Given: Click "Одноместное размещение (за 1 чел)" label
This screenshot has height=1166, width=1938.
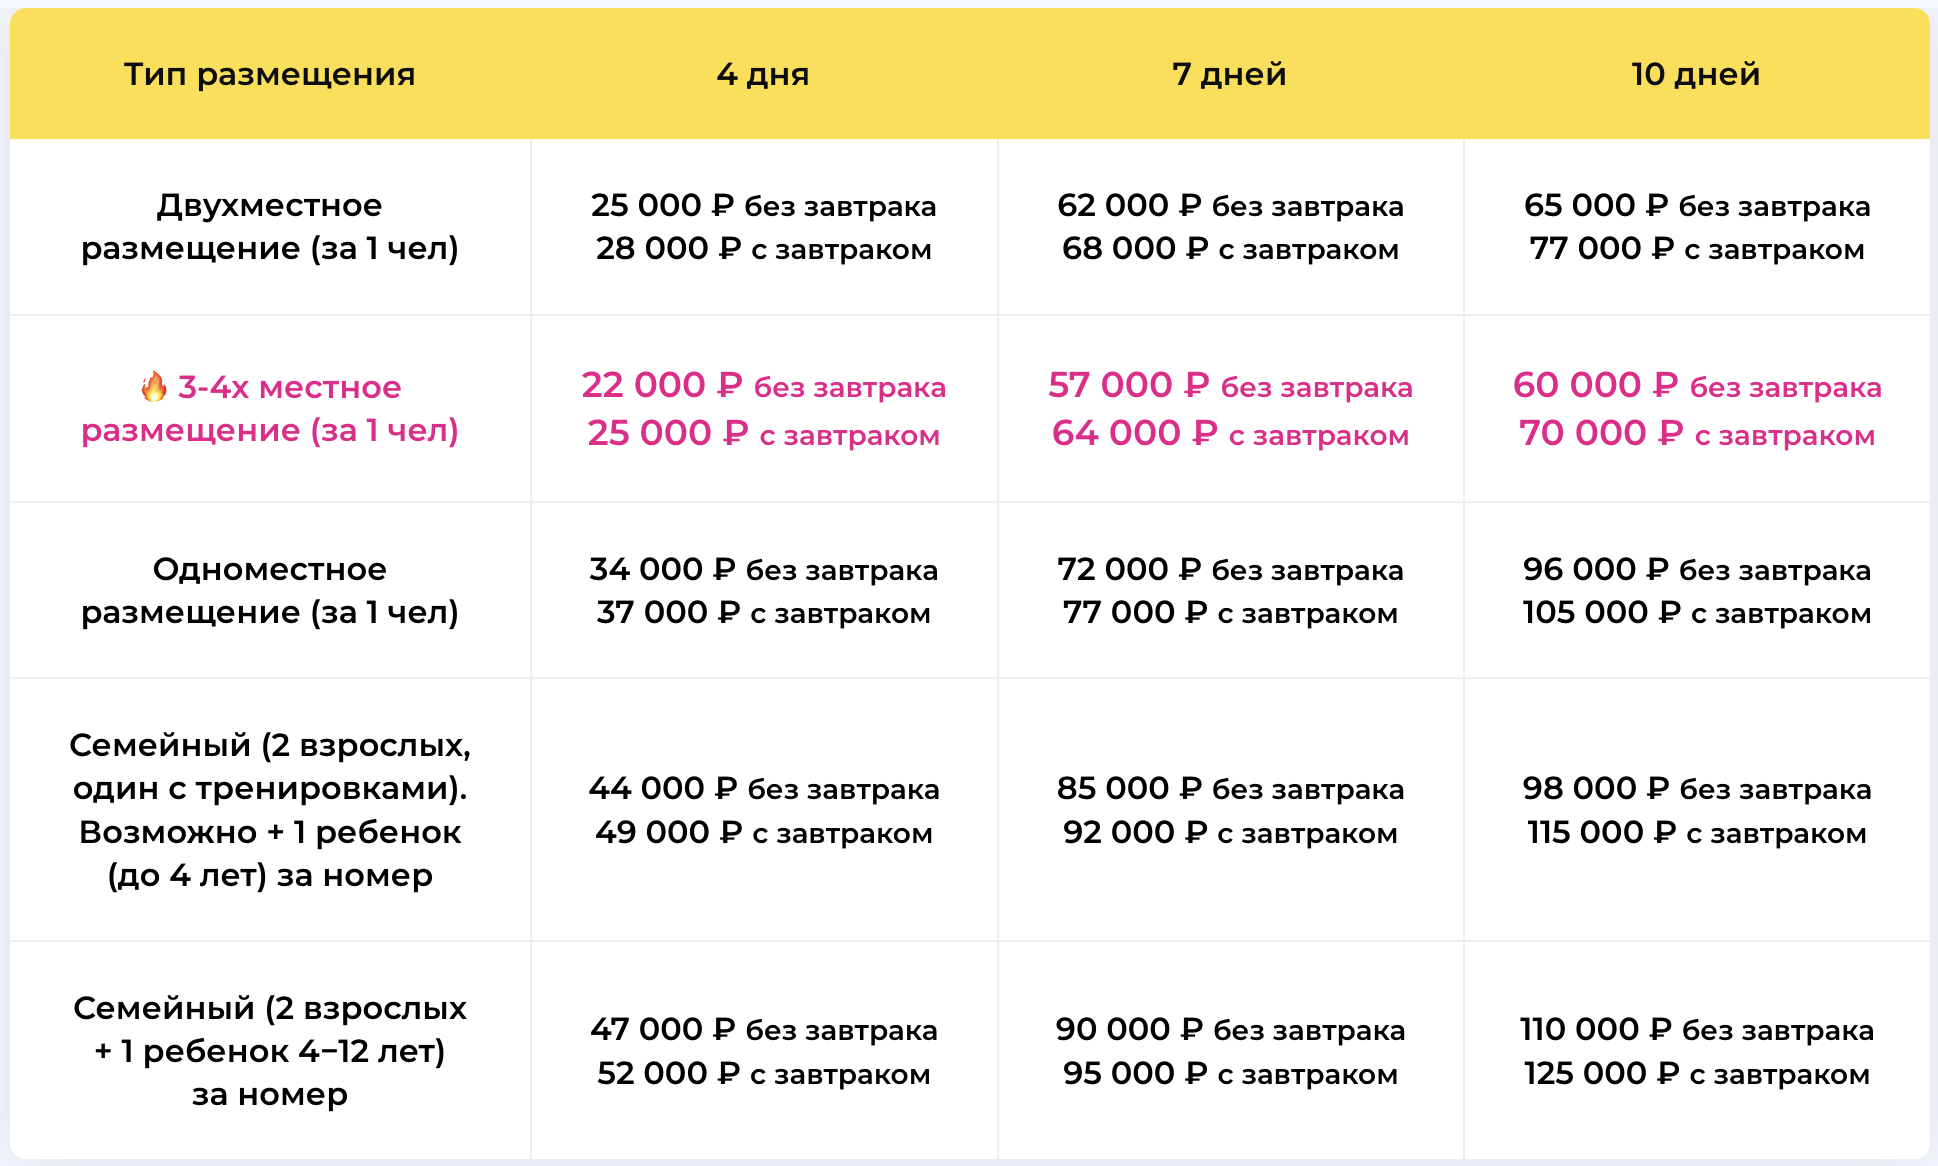Looking at the screenshot, I should 269,590.
